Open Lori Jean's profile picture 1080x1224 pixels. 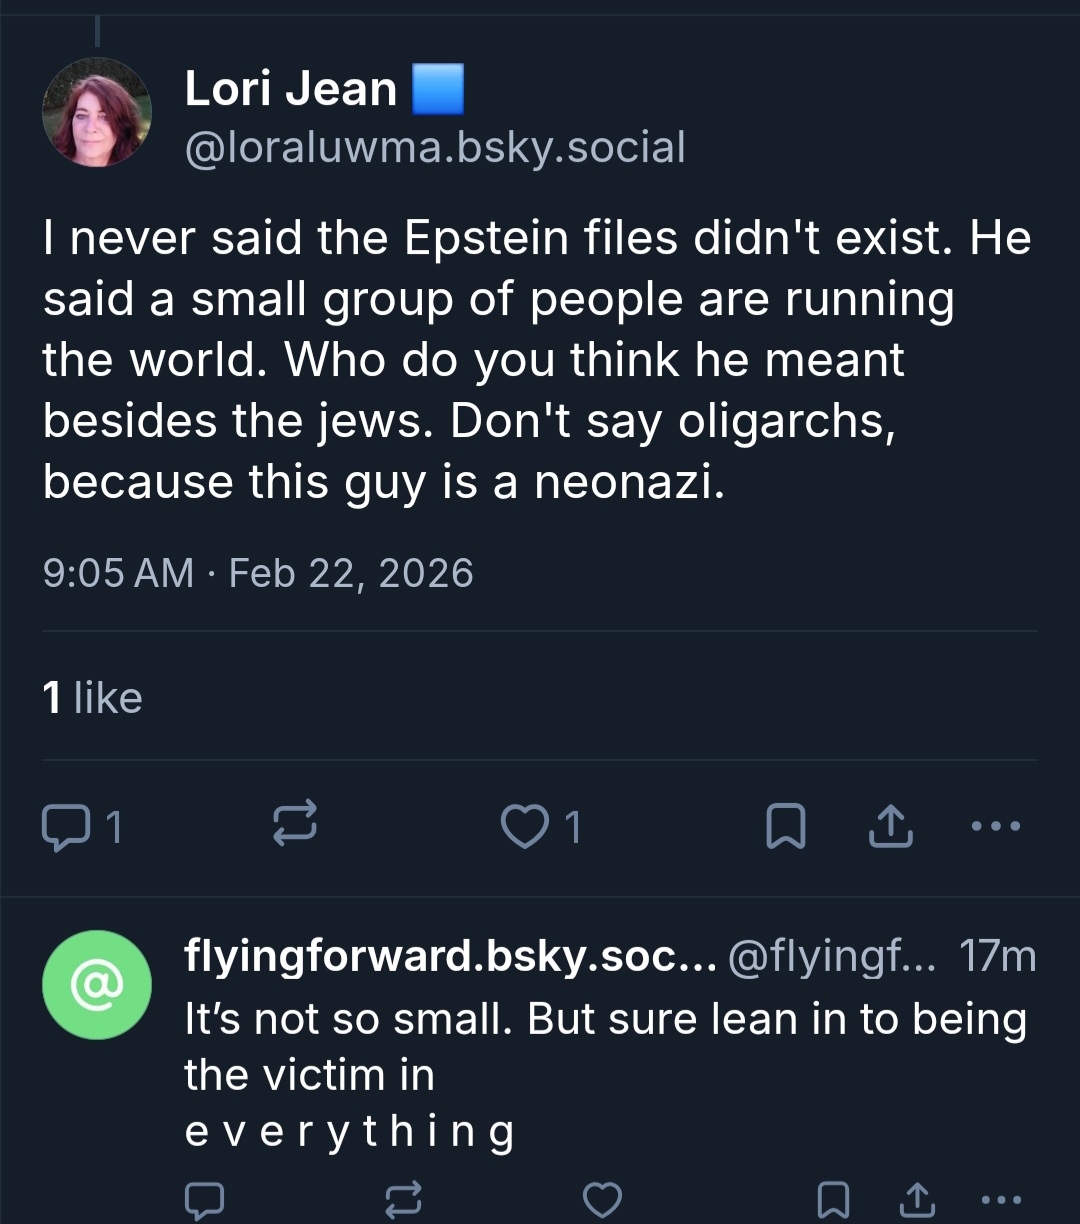point(97,112)
